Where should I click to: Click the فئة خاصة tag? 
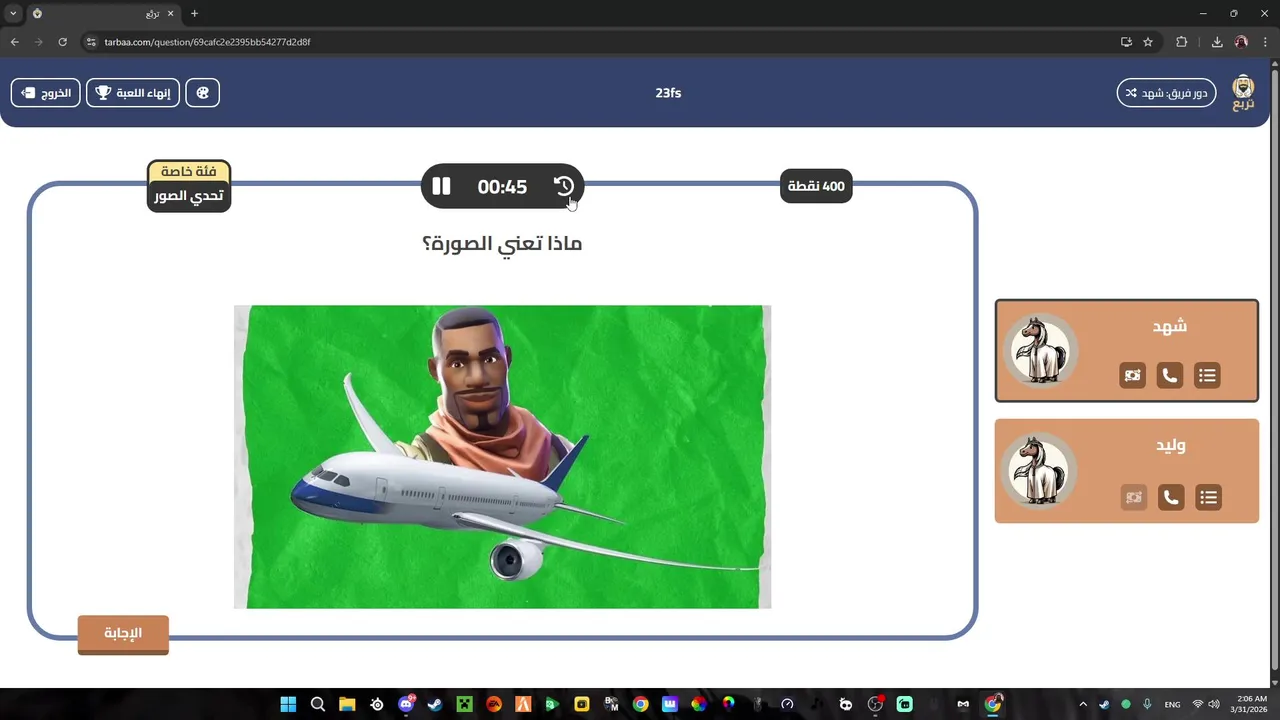pos(189,171)
